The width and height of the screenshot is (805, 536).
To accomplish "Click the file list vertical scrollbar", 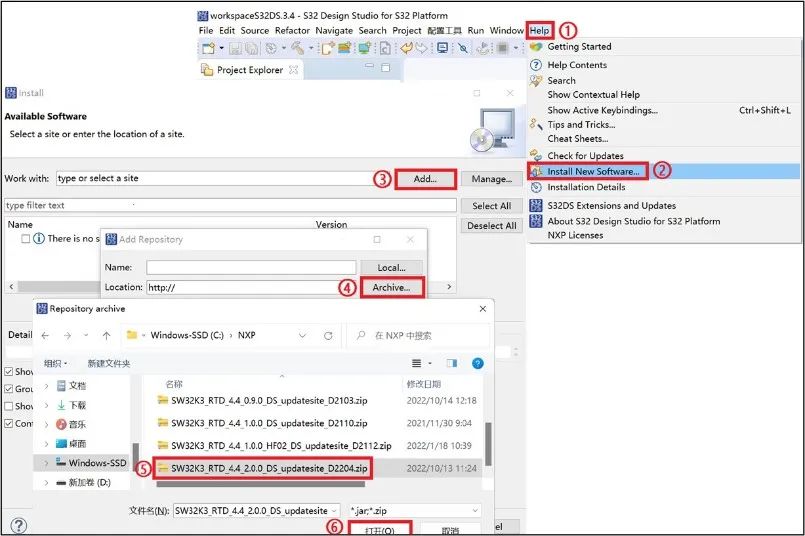I will pyautogui.click(x=488, y=443).
